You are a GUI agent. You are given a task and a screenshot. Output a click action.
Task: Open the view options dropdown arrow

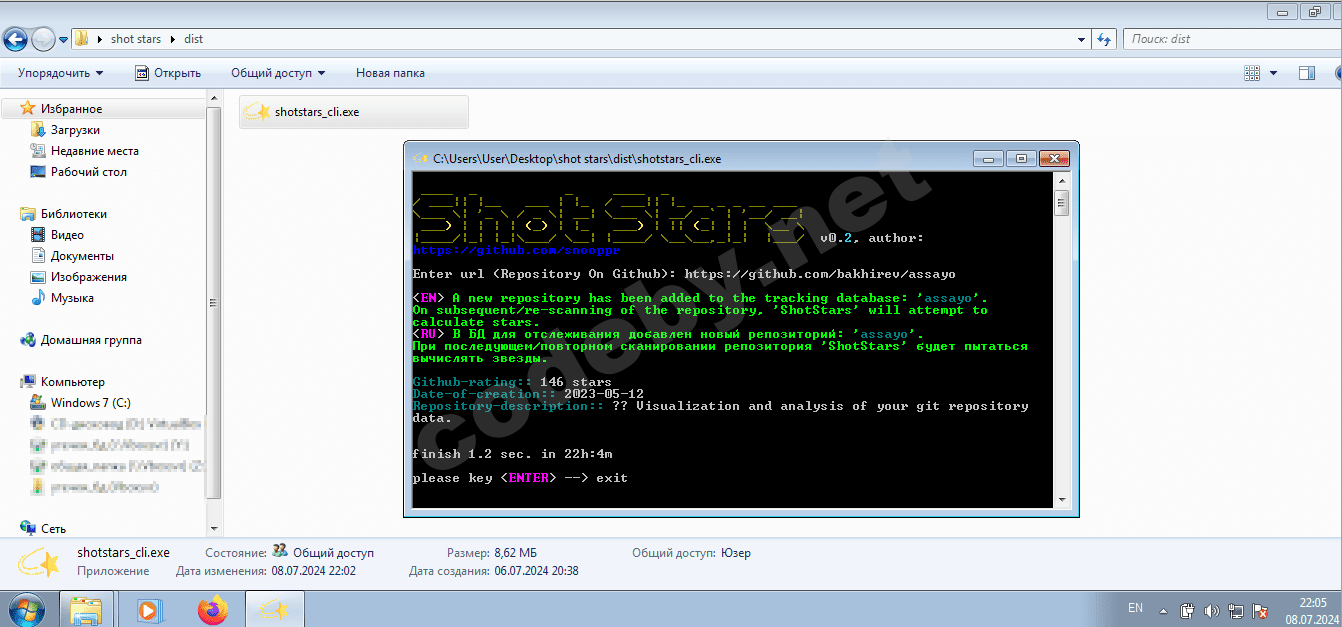pyautogui.click(x=1273, y=73)
